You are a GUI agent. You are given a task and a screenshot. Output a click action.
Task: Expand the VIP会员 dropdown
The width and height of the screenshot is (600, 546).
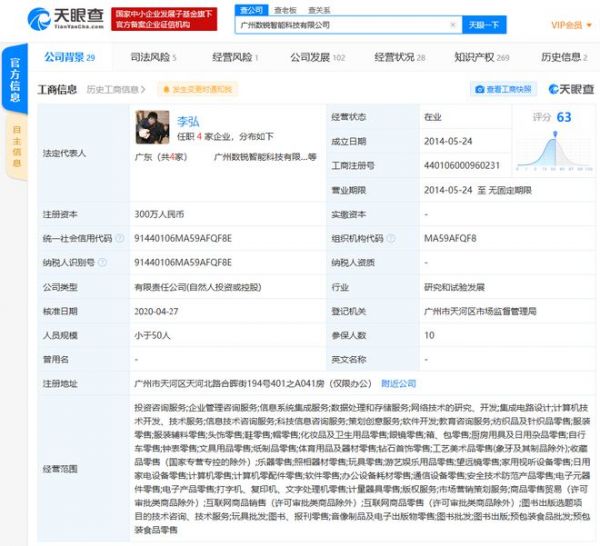click(x=570, y=24)
